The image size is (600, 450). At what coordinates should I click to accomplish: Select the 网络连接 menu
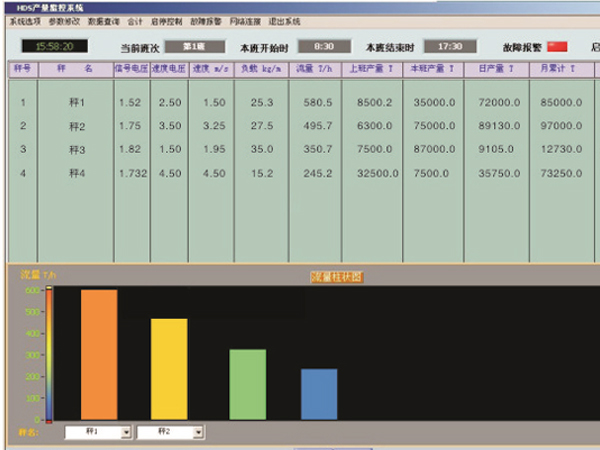click(244, 20)
